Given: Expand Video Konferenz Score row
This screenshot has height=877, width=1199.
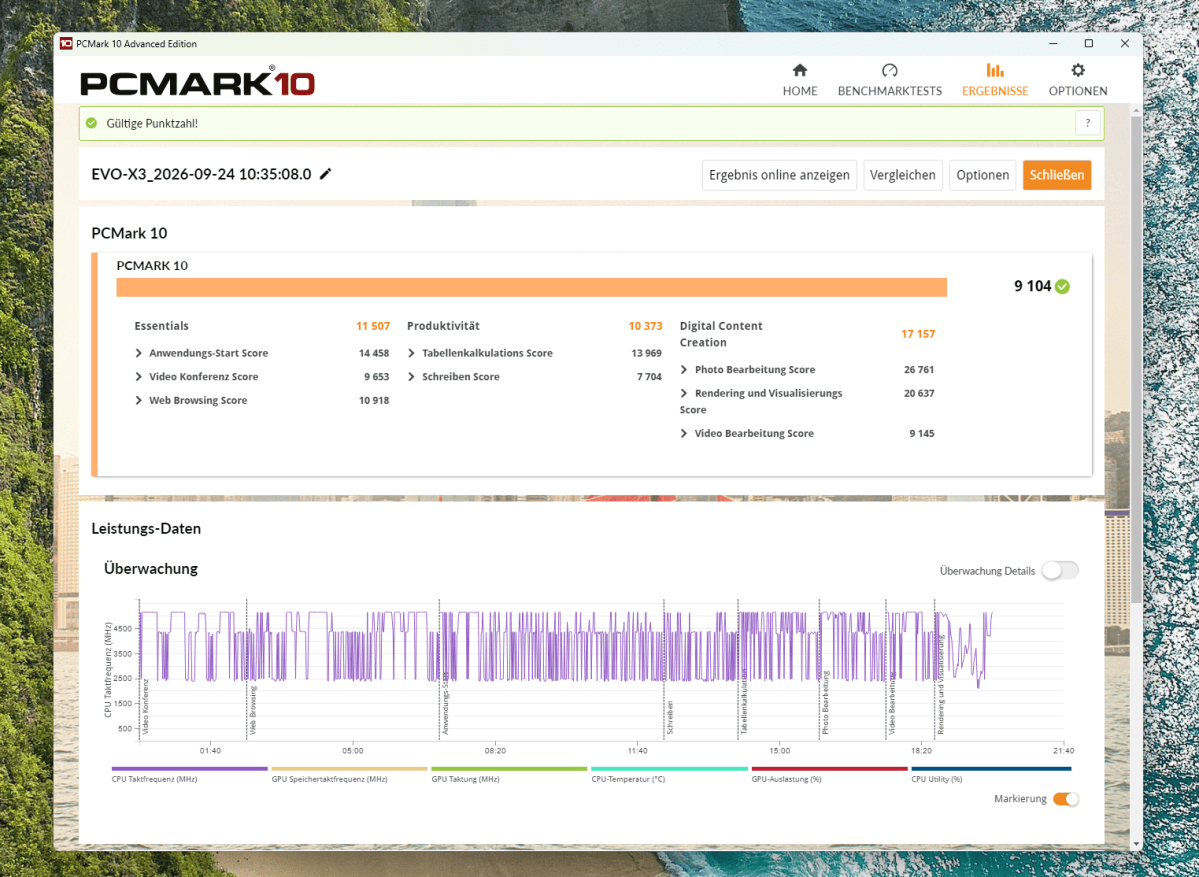Looking at the screenshot, I should [x=138, y=377].
